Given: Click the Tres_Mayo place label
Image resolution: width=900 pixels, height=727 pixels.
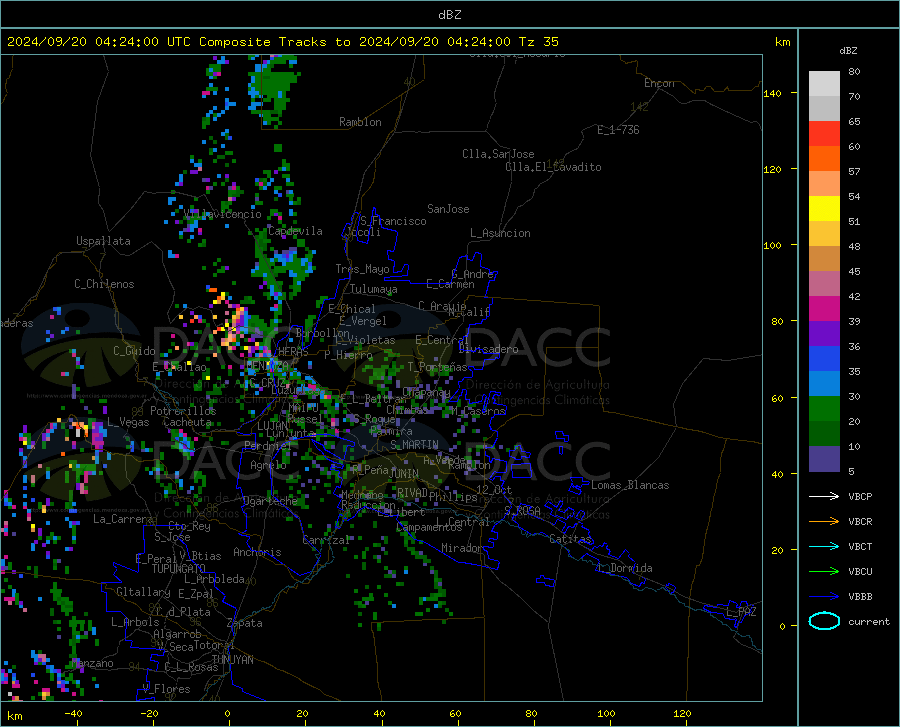Looking at the screenshot, I should (x=362, y=269).
